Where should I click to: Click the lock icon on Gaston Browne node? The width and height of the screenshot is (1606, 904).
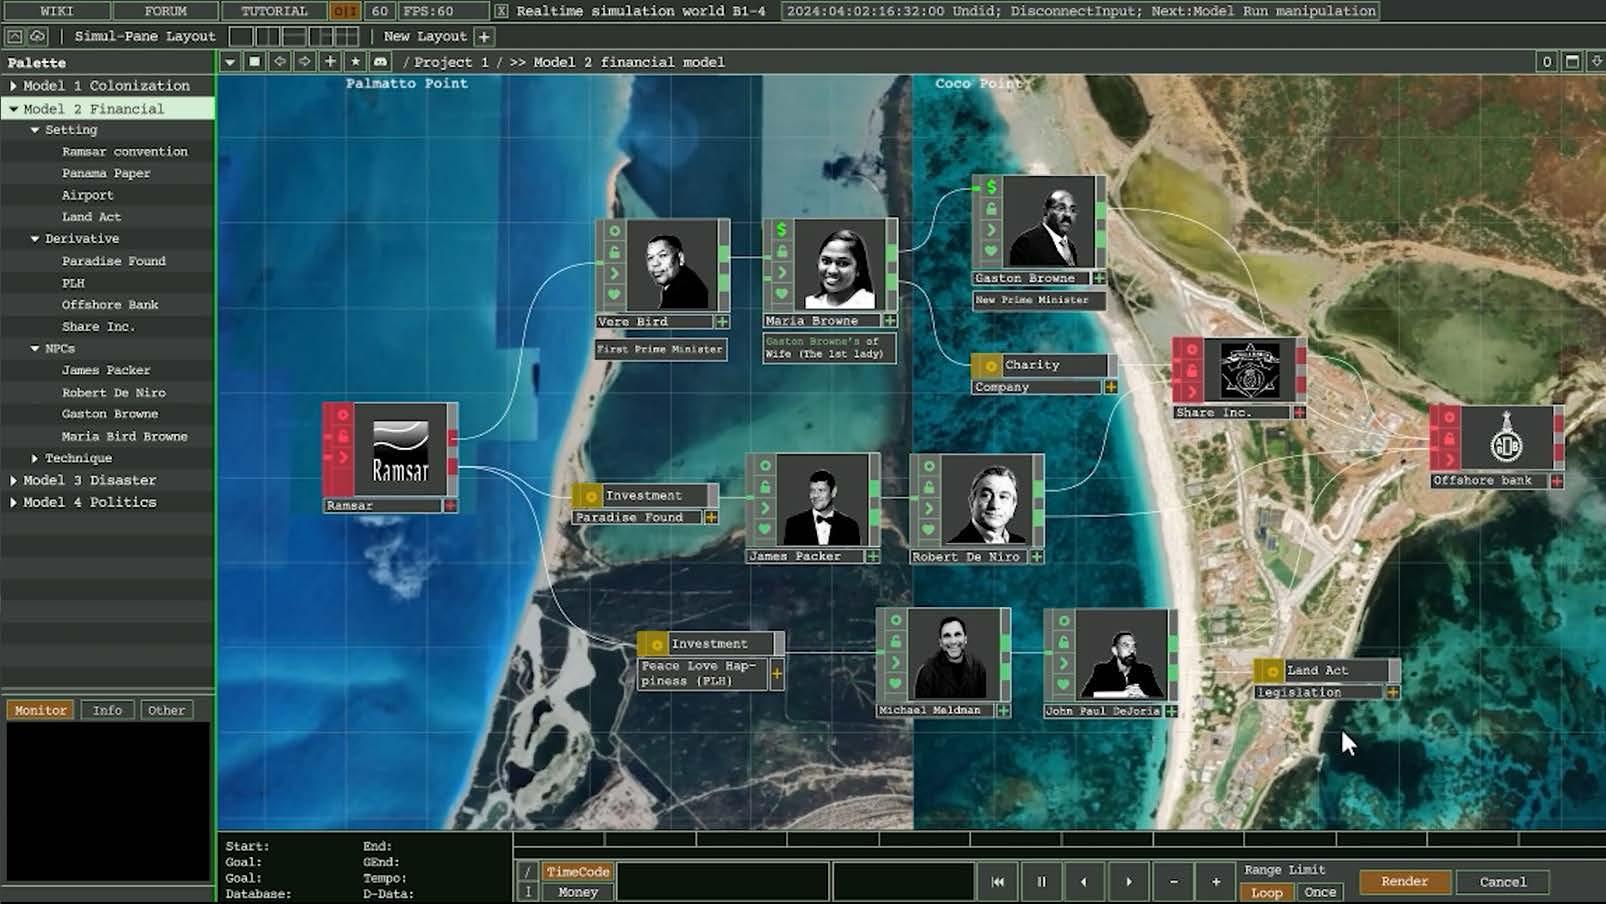tap(990, 208)
